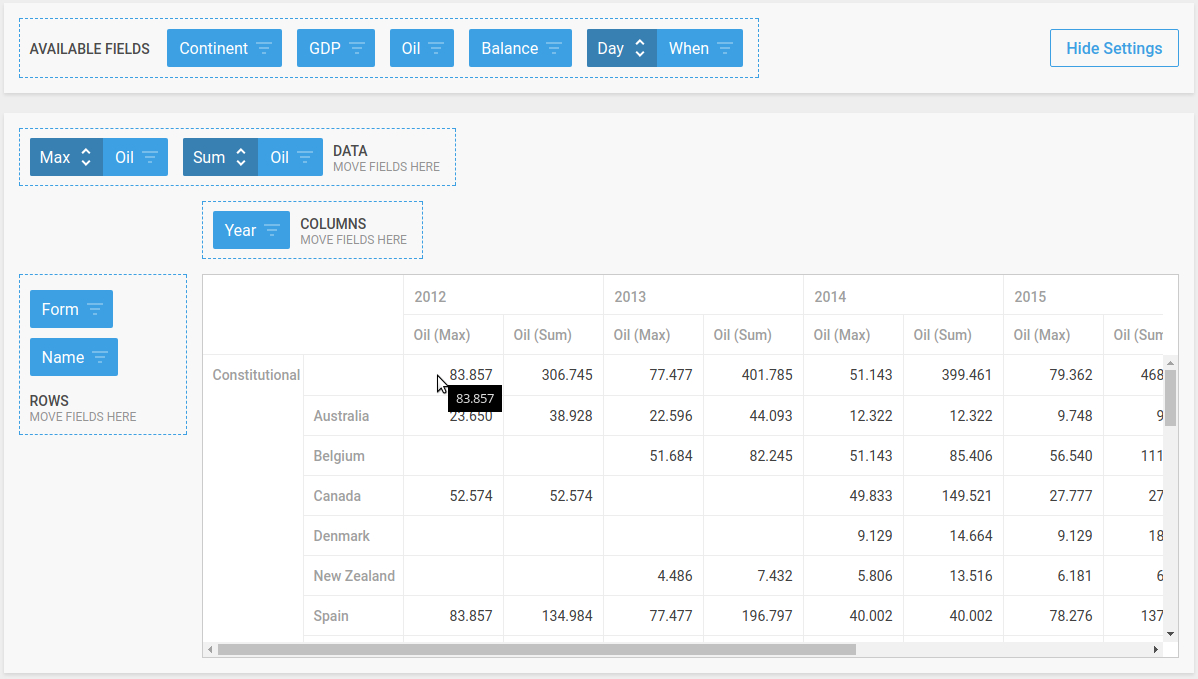
Task: Click the horizontal scrollbar right arrow
Action: tap(1156, 649)
